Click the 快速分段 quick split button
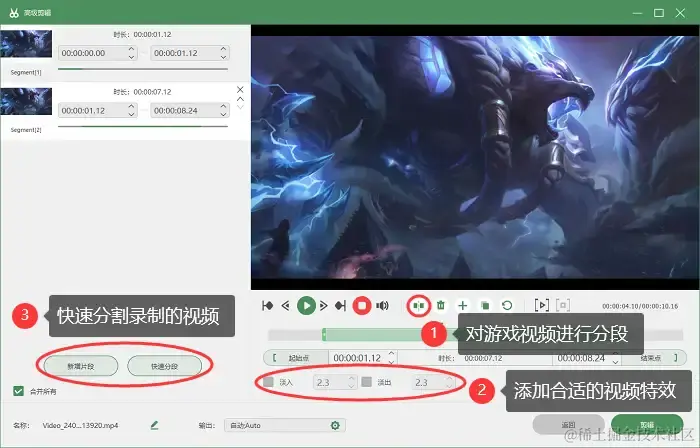This screenshot has height=448, width=700. 164,366
